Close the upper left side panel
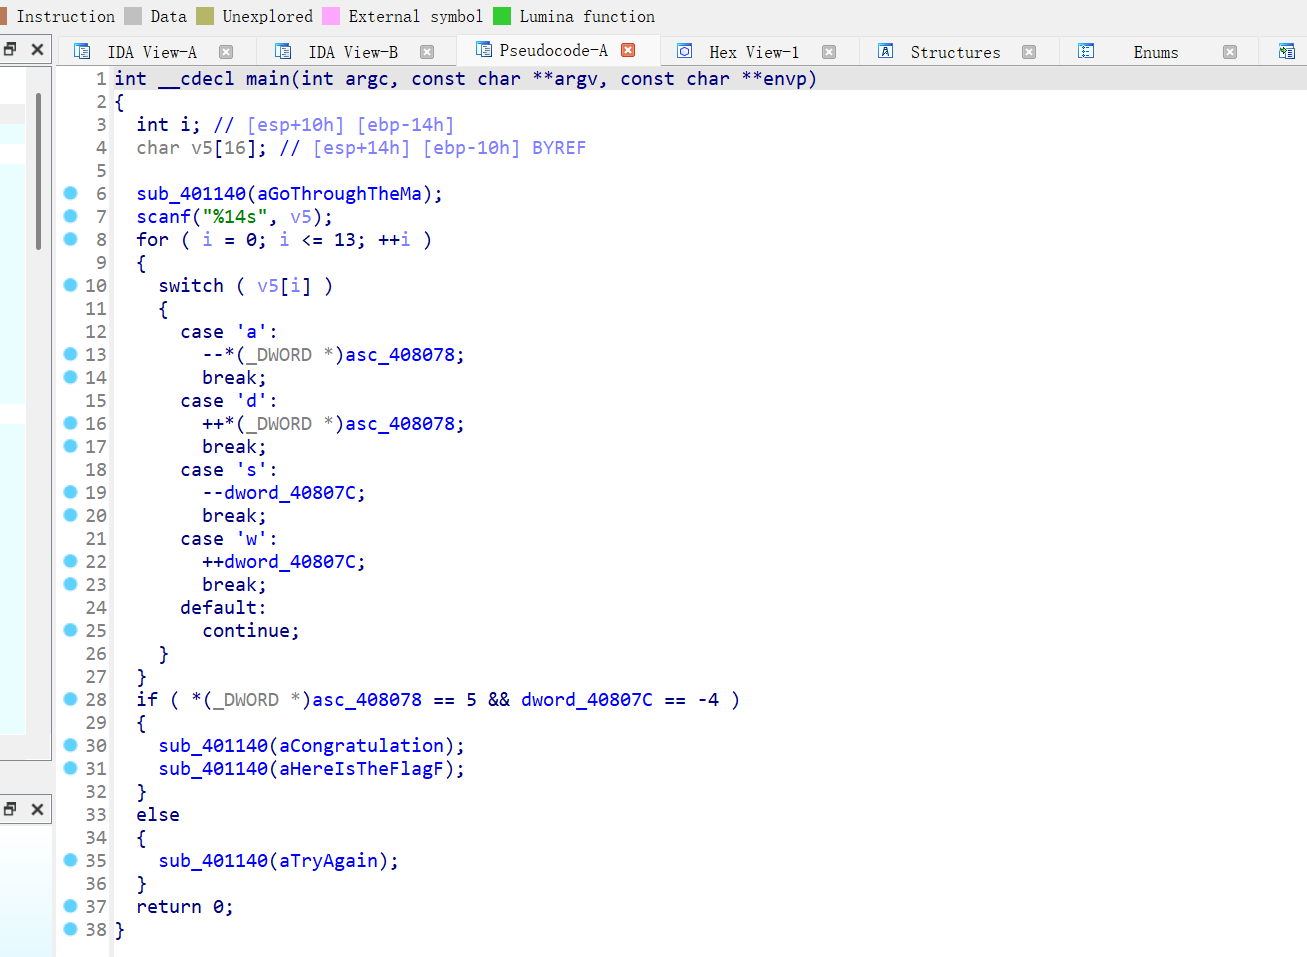Screen dimensions: 1307x957 pos(37,49)
